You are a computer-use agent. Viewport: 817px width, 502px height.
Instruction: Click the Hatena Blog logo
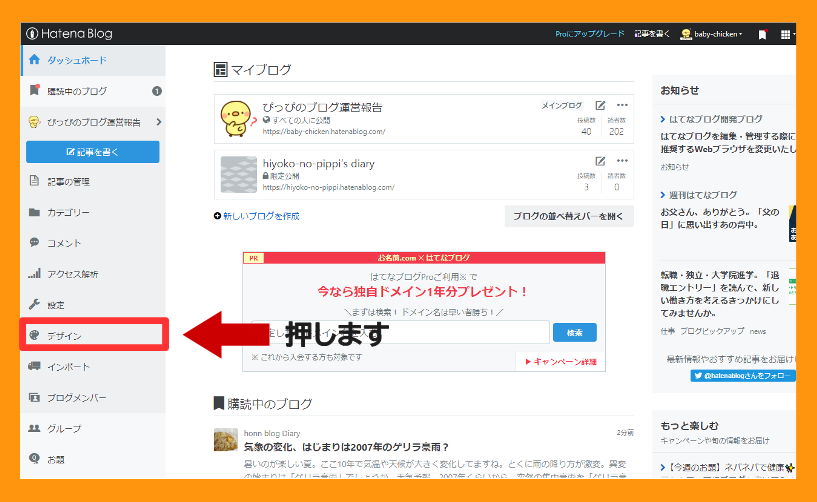(x=69, y=34)
